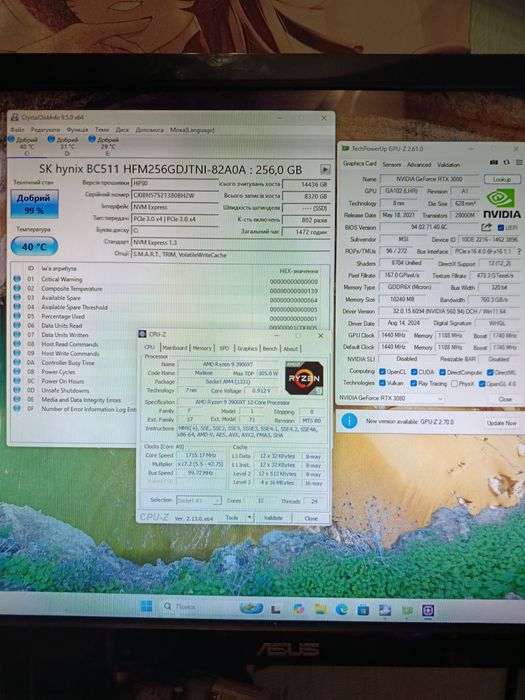The height and width of the screenshot is (700, 525).
Task: Open the File Explorer taskbar icon
Action: (x=320, y=609)
